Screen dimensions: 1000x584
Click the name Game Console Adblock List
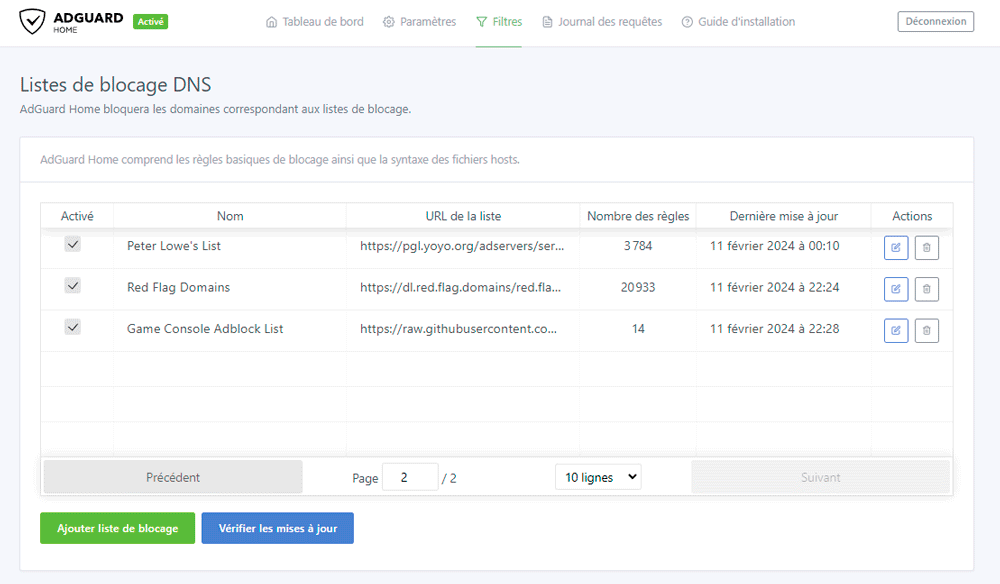(205, 329)
